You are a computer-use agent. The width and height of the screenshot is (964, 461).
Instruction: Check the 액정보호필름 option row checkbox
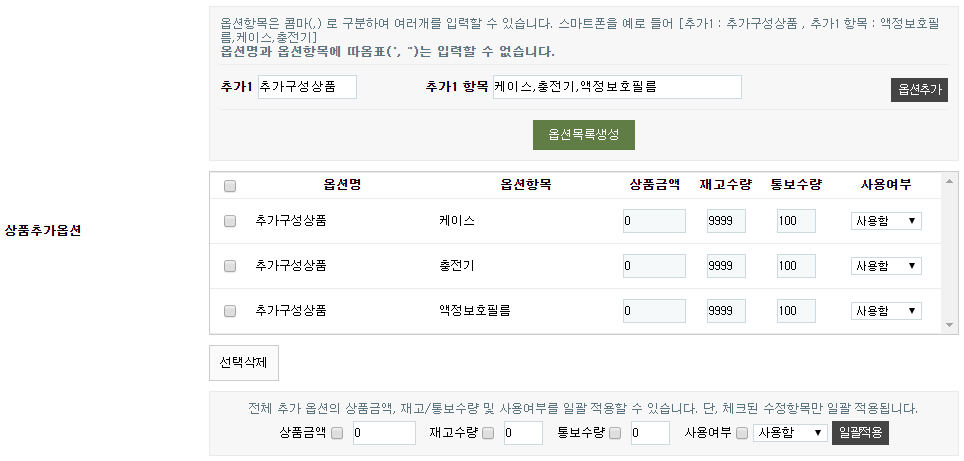230,311
